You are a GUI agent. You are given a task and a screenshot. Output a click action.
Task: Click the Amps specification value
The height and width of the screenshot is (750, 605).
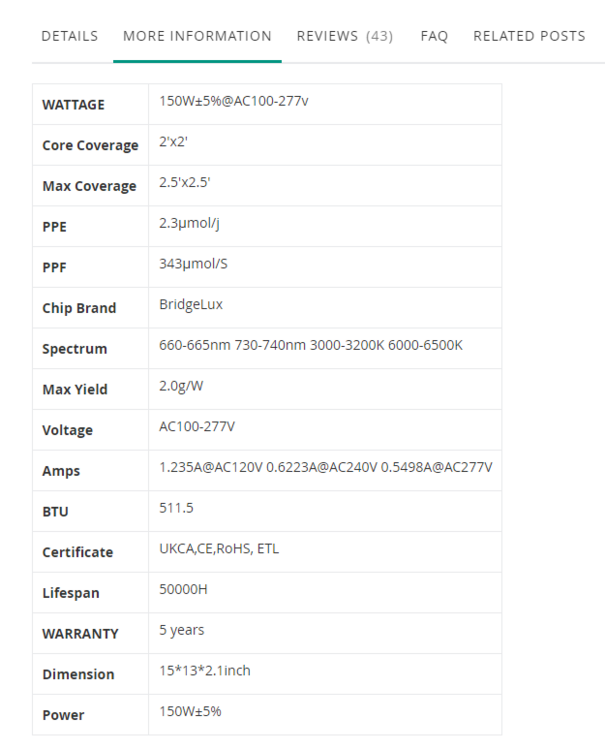click(x=326, y=467)
